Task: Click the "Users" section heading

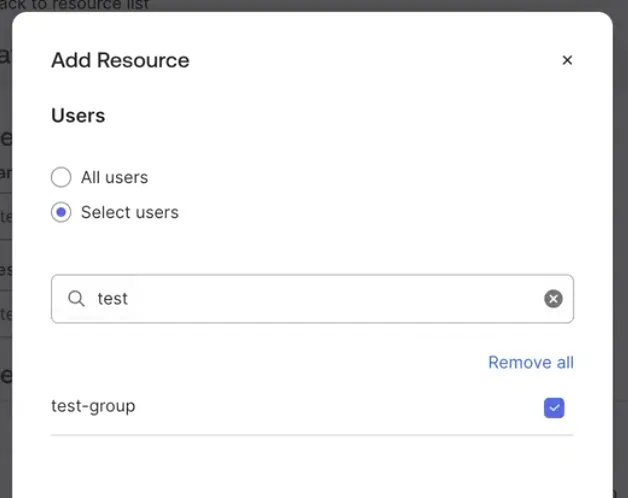Action: coord(78,116)
